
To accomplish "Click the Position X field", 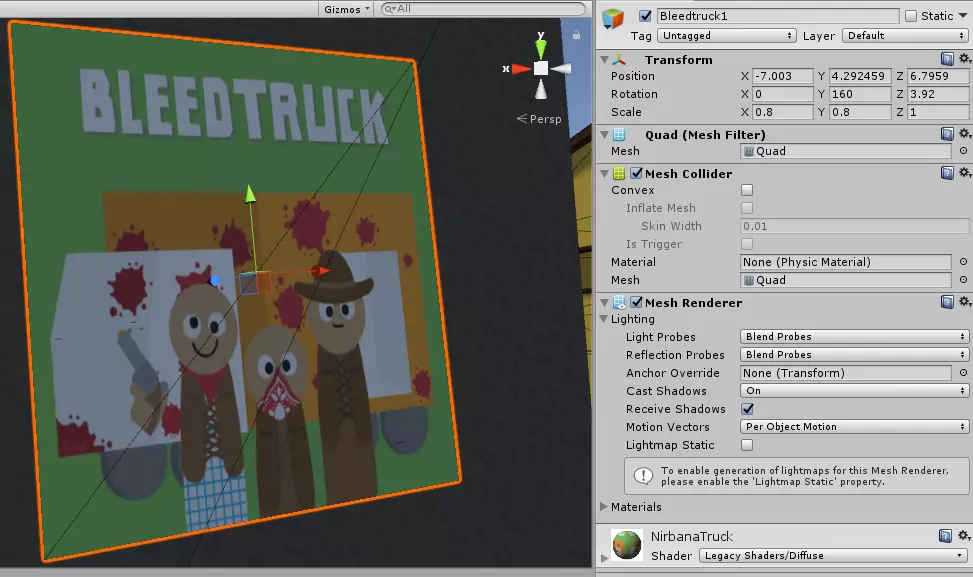I will pos(782,76).
